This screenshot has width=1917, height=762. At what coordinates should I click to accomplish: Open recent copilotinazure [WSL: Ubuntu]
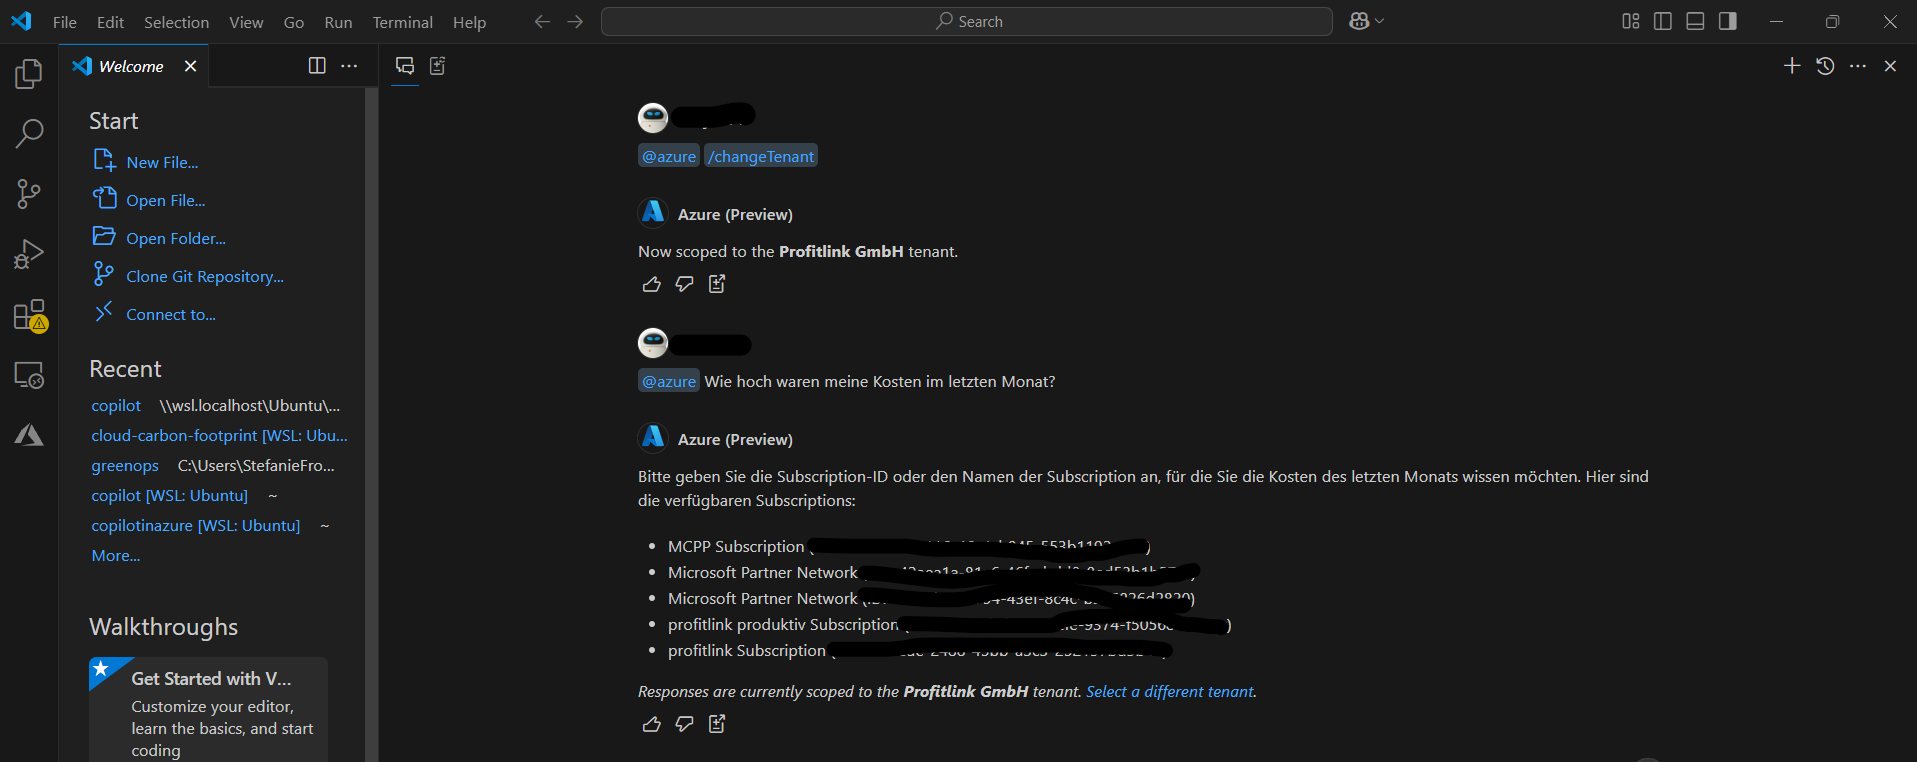click(196, 526)
